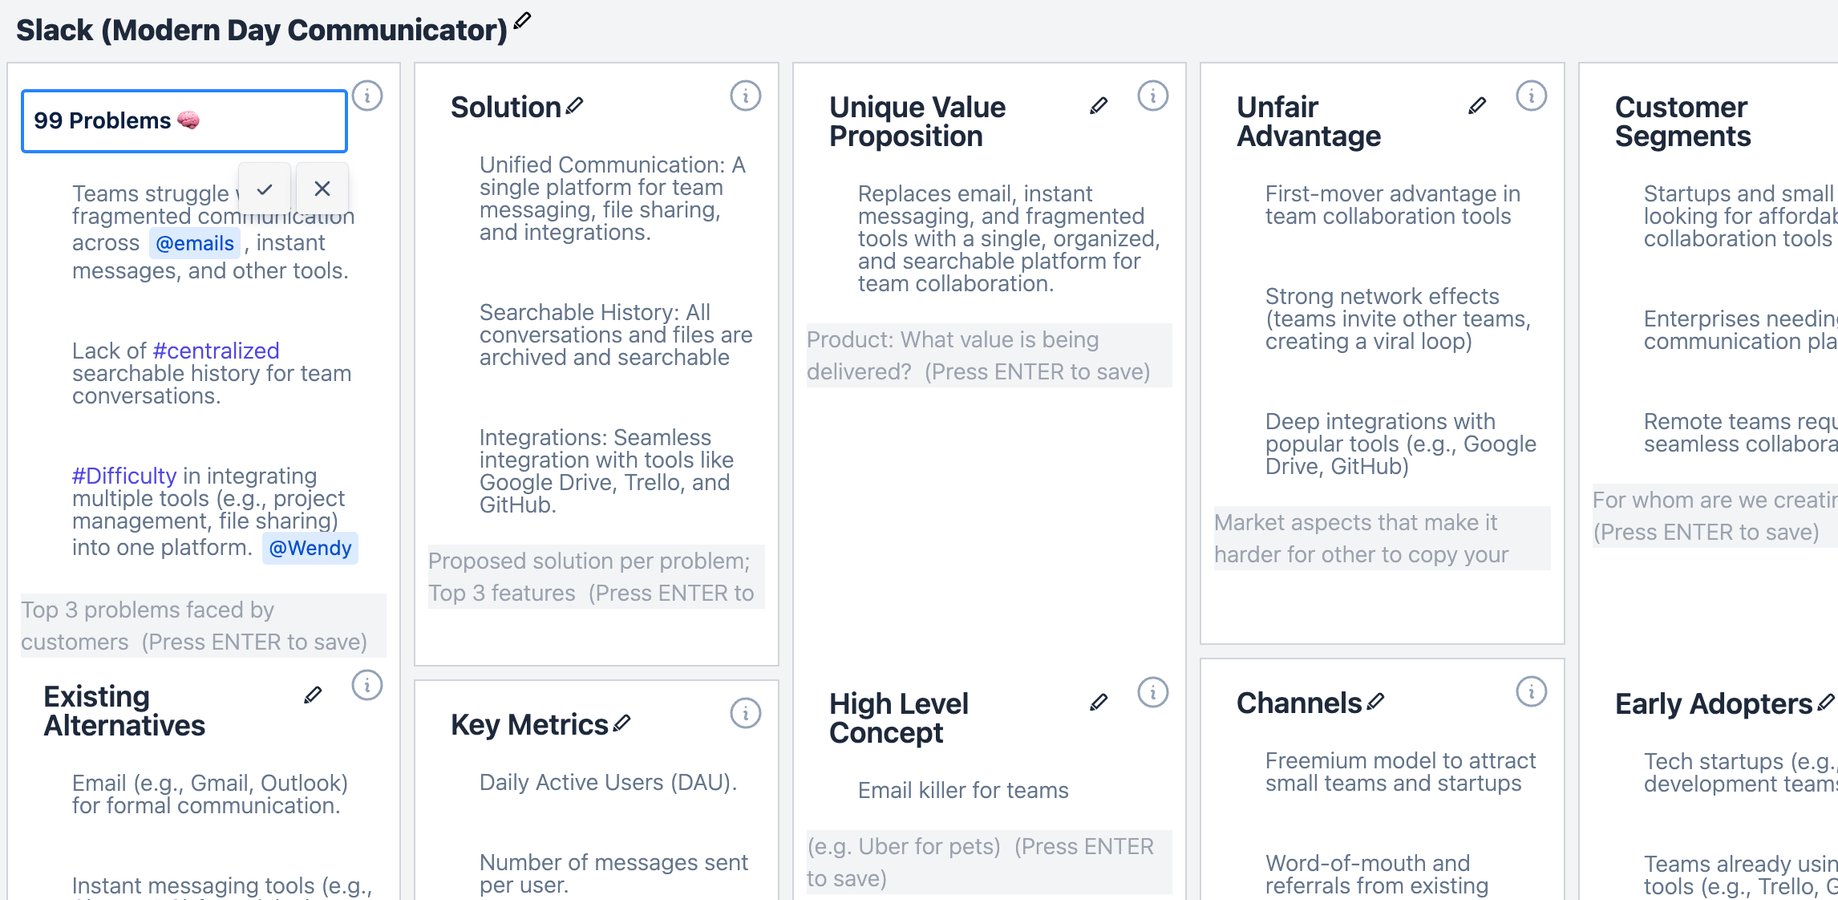1838x900 pixels.
Task: Click the 'Customer Segments' card heading
Action: point(1683,121)
